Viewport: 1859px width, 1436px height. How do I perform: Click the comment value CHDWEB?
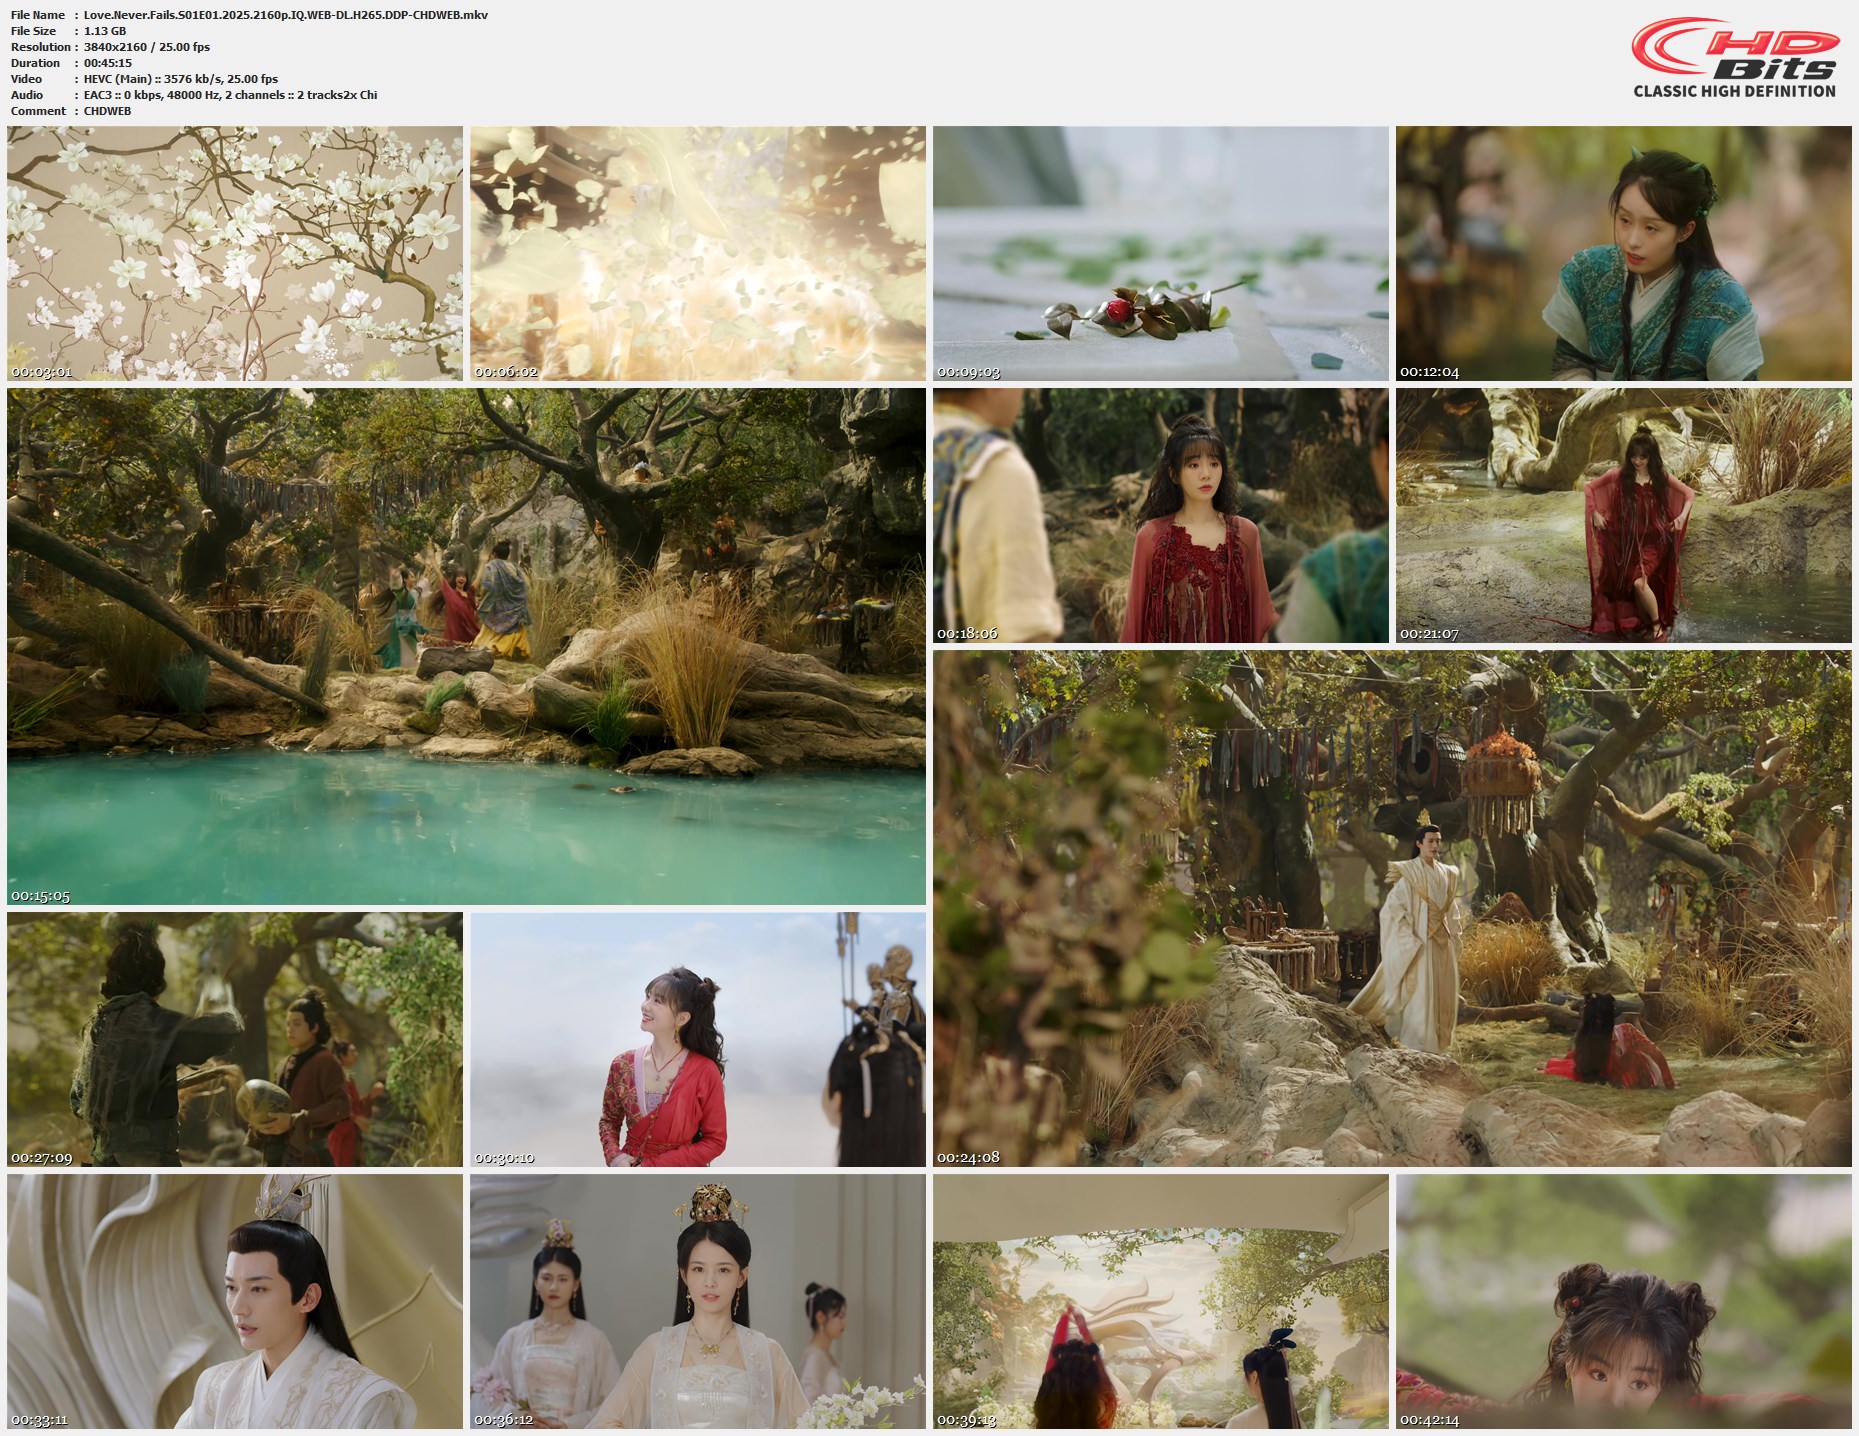tap(108, 111)
